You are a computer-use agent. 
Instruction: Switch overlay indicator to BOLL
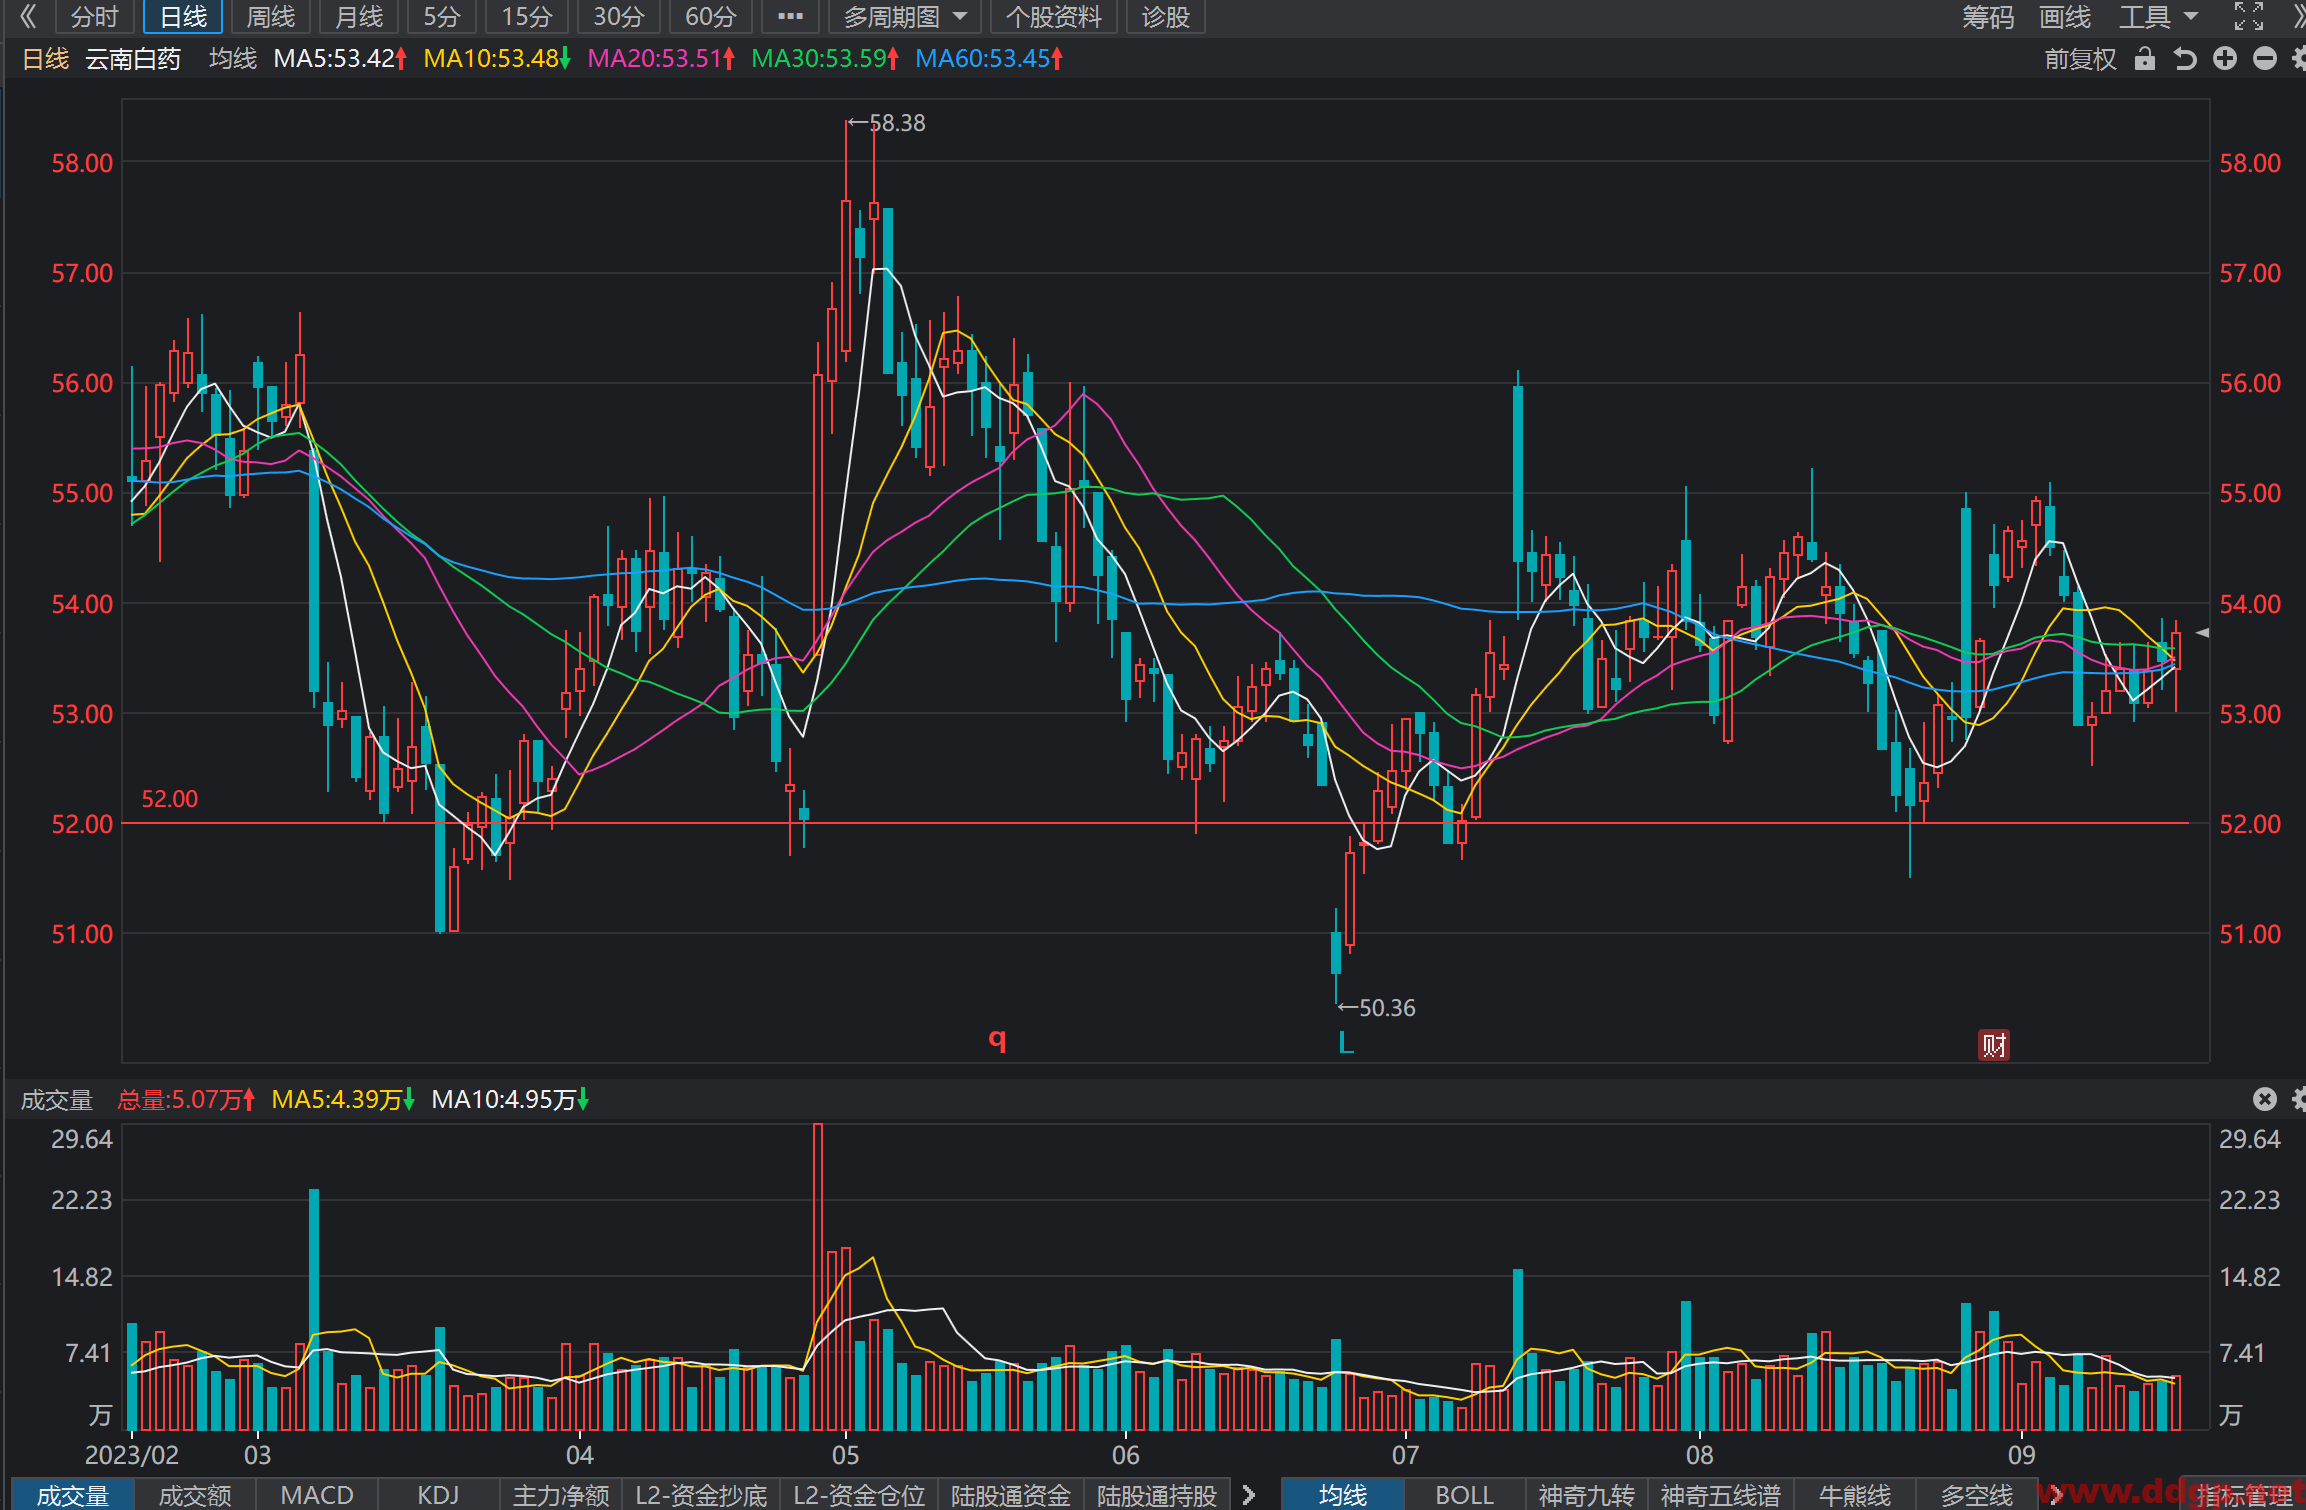tap(1464, 1495)
